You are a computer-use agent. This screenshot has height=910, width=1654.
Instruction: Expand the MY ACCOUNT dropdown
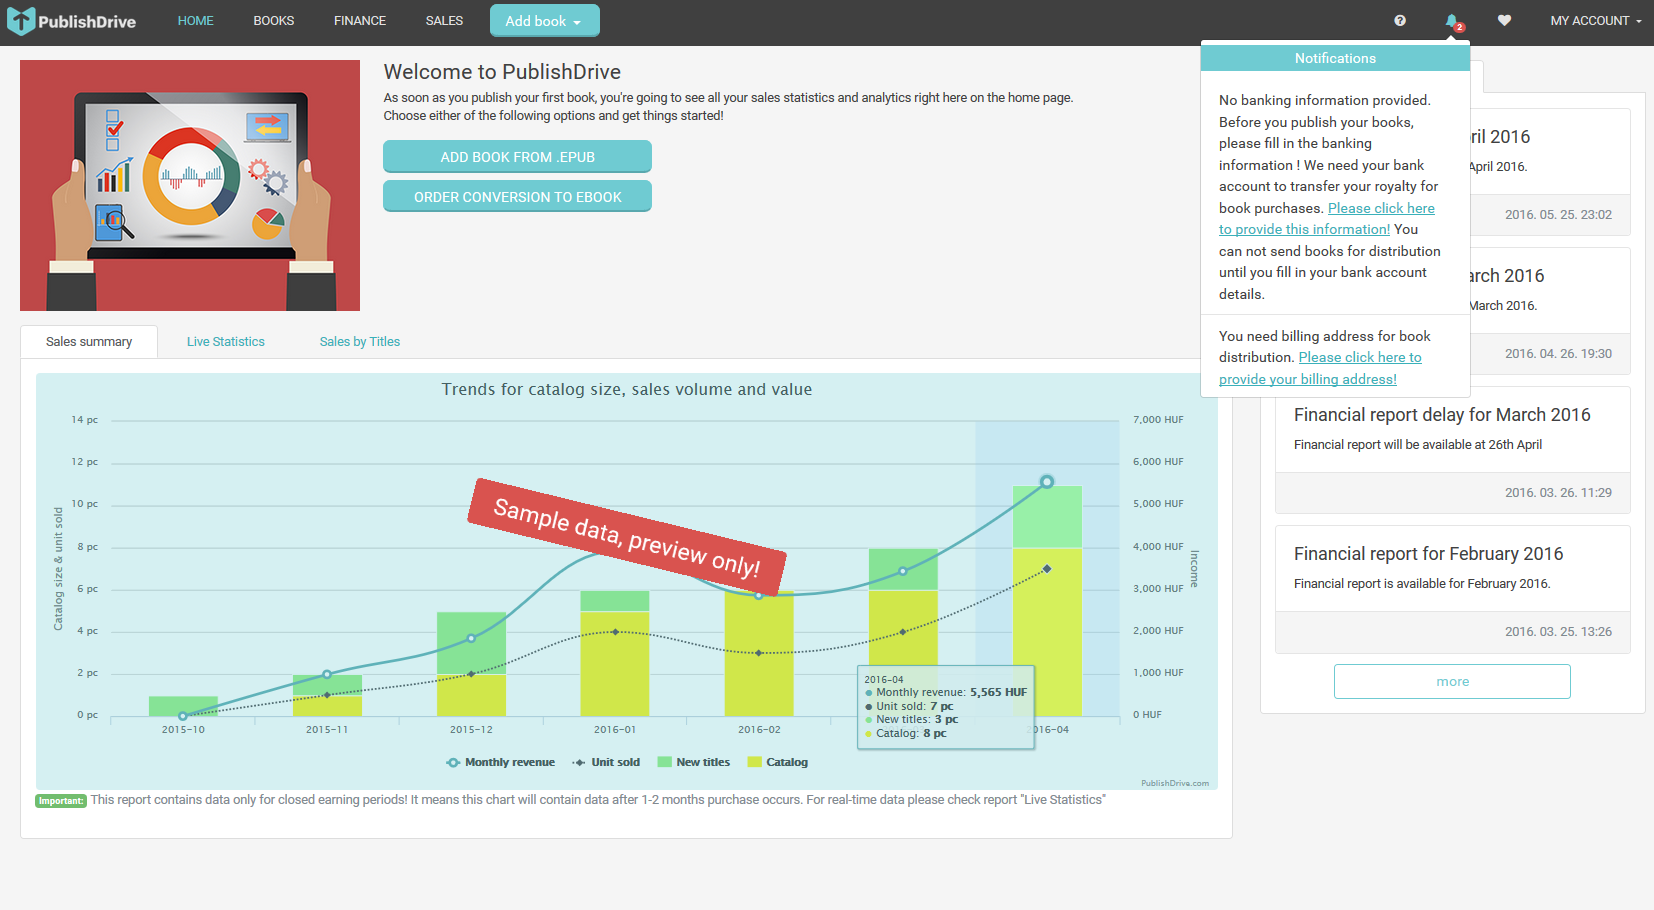(1596, 21)
